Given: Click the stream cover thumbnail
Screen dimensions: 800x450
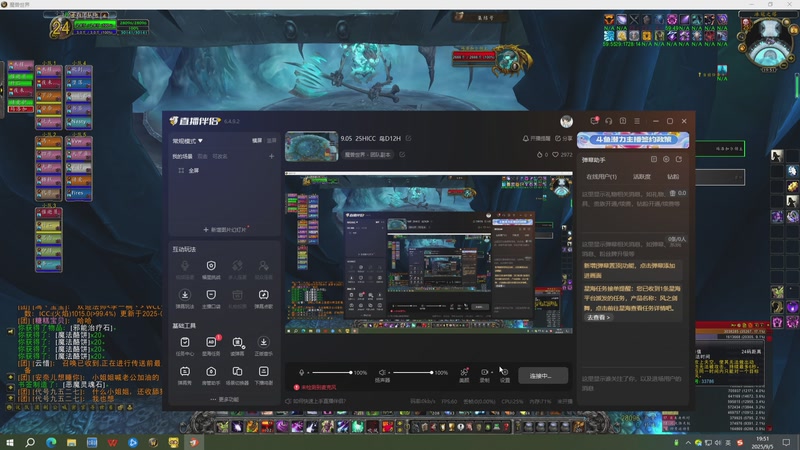Looking at the screenshot, I should (311, 146).
